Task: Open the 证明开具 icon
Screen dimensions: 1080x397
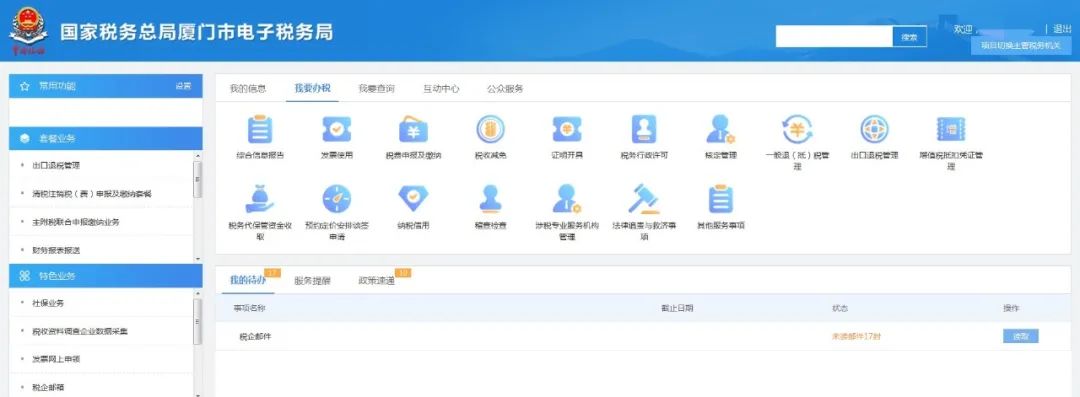Action: click(x=567, y=129)
